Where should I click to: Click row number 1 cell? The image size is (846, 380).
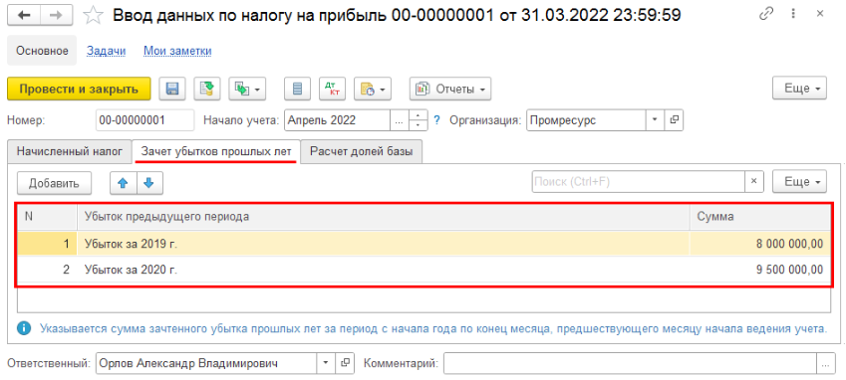pos(47,244)
